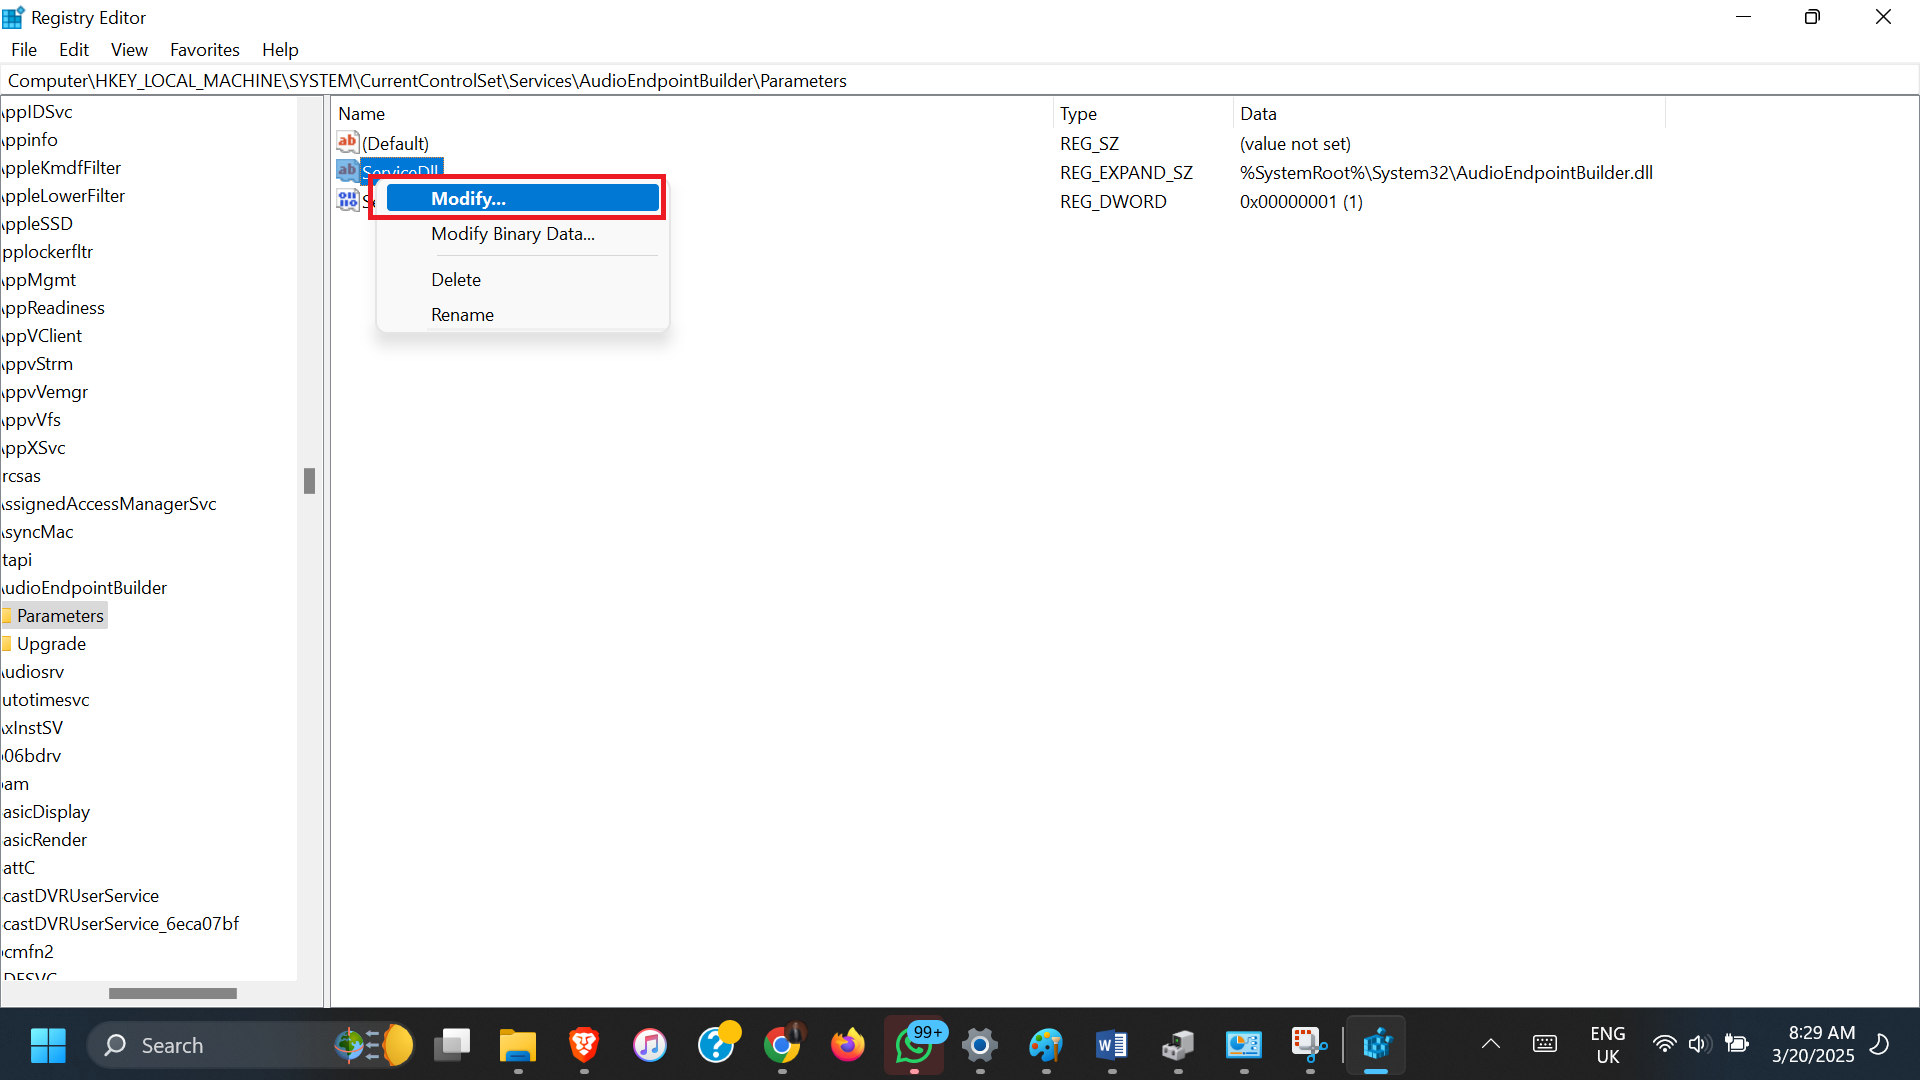The width and height of the screenshot is (1920, 1080).
Task: Click the (Default) value icon
Action: pos(347,143)
